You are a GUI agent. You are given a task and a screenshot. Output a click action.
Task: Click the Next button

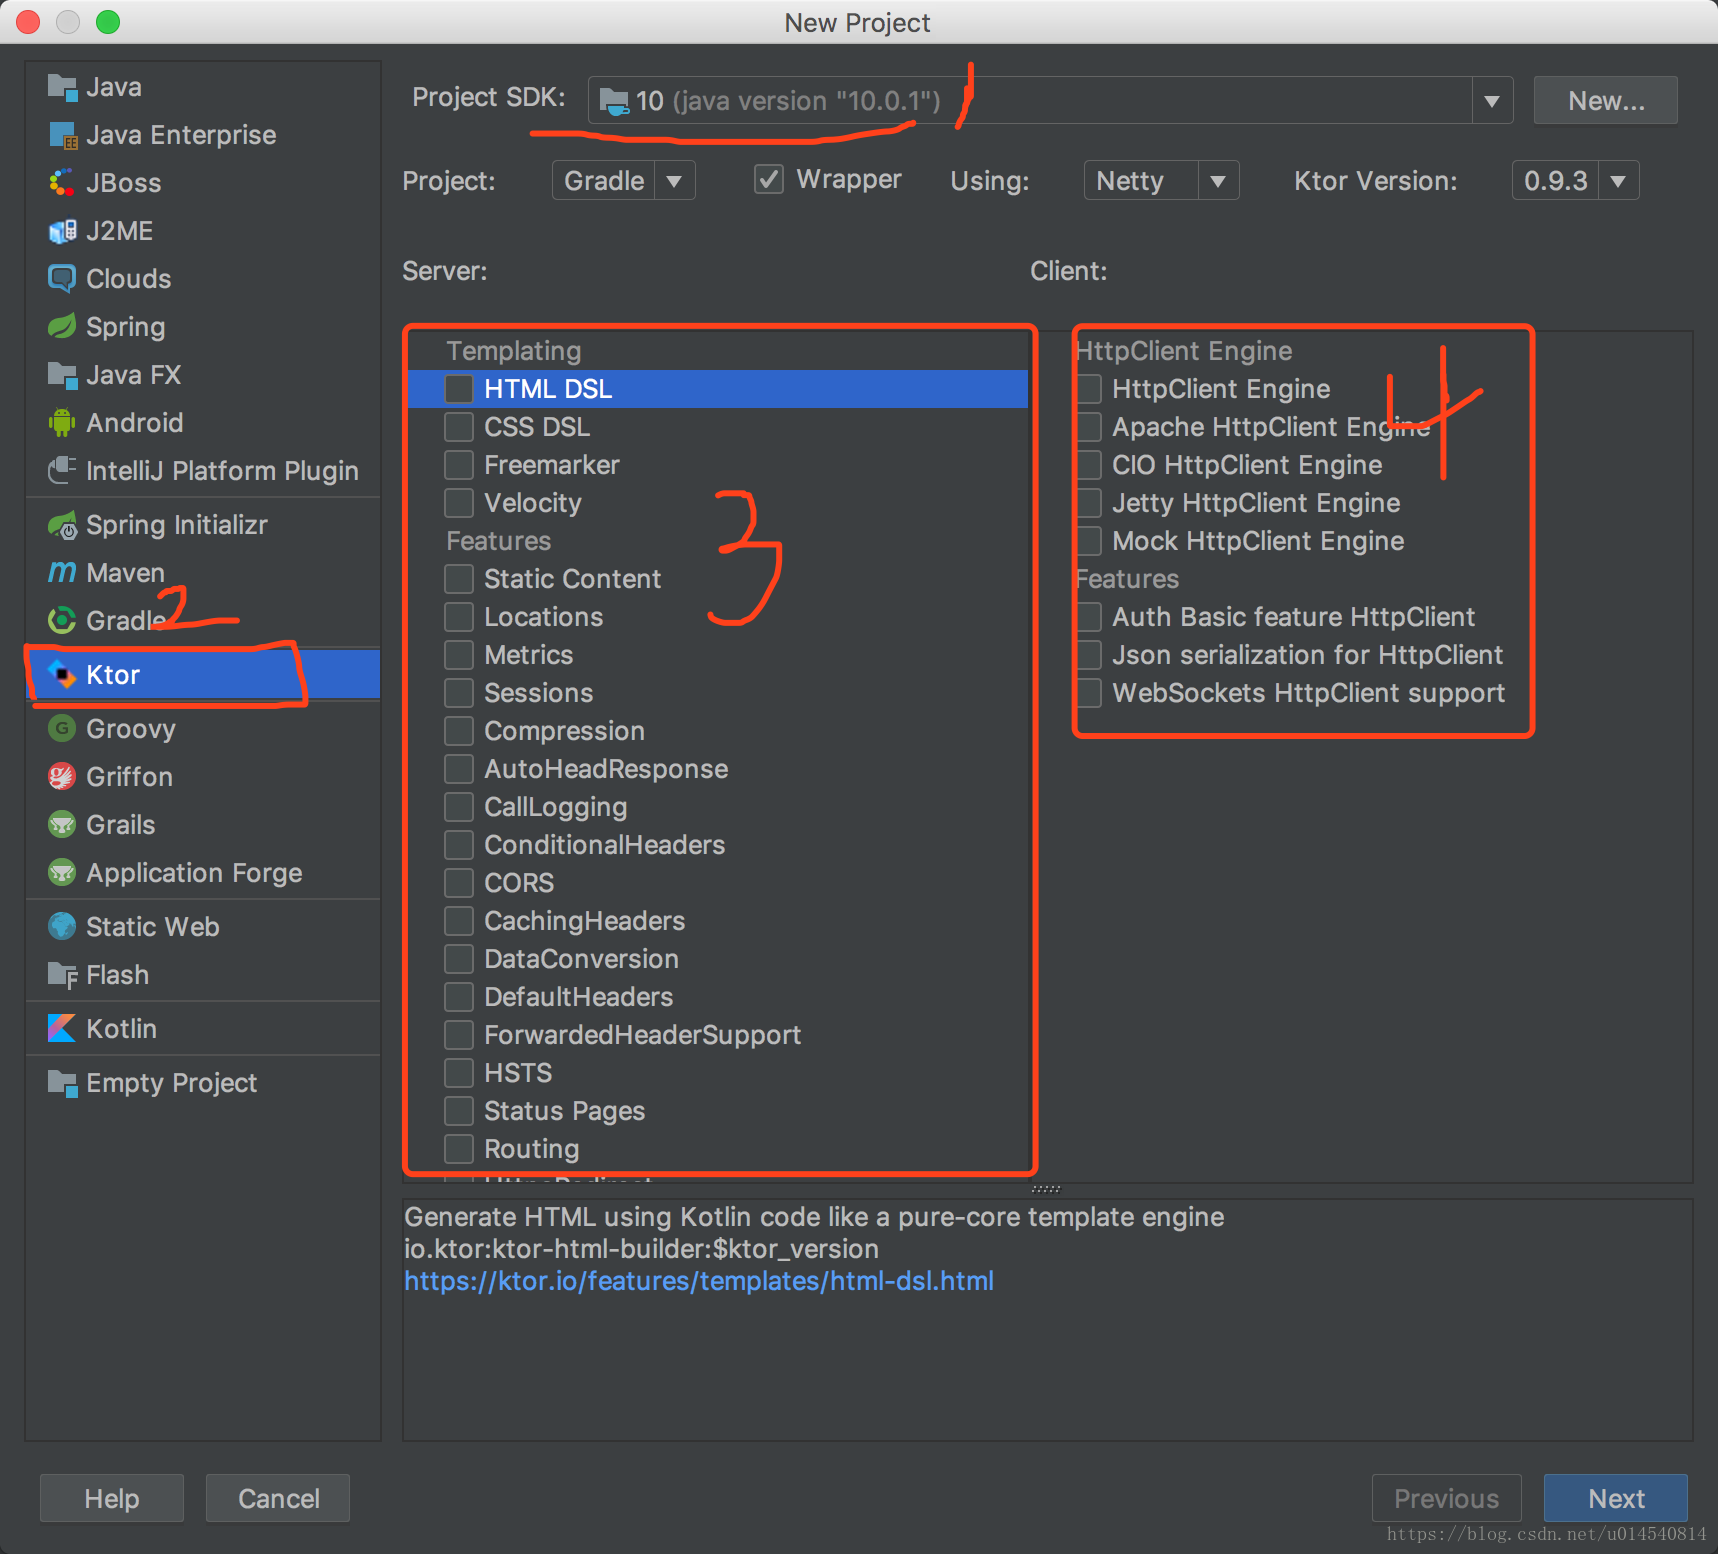coord(1616,1498)
